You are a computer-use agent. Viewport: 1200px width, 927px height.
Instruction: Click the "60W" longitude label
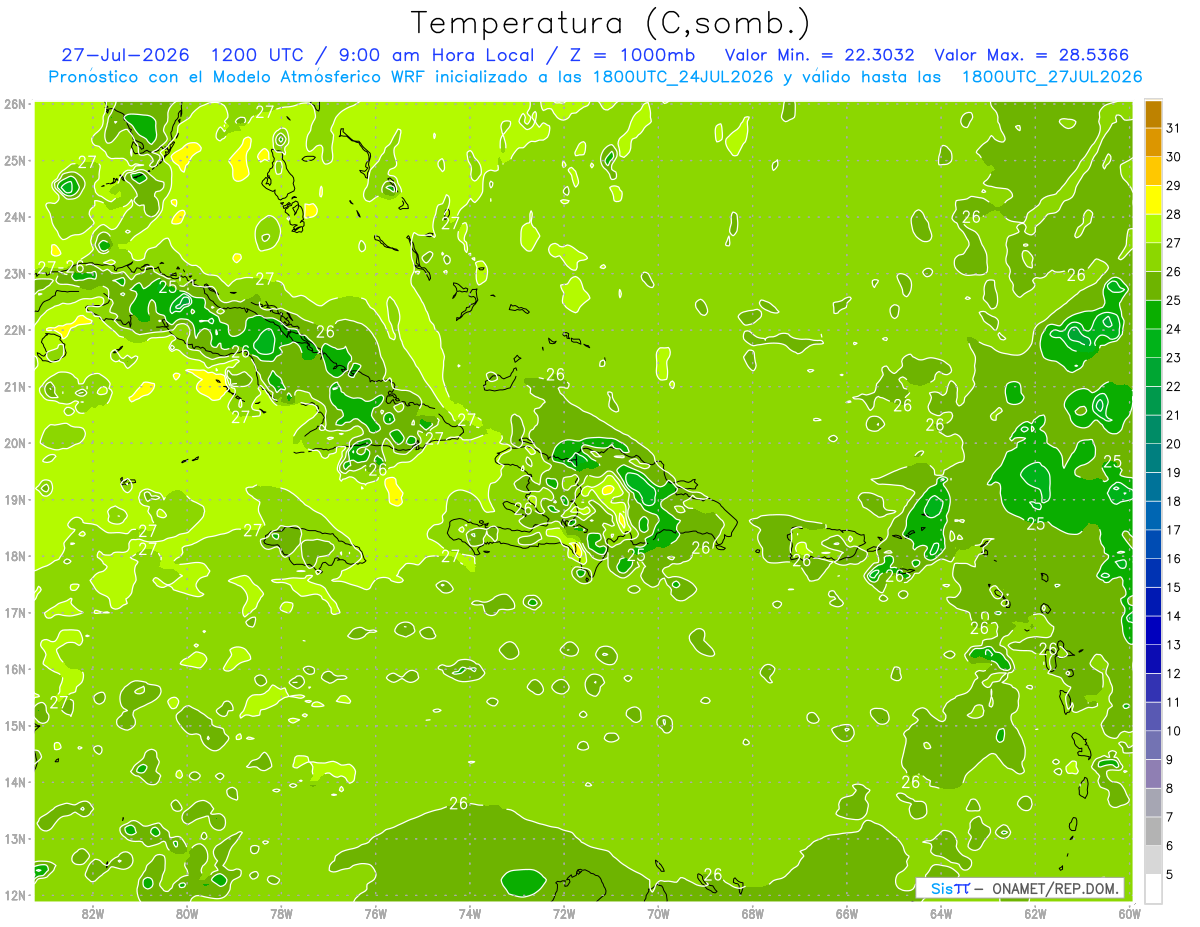tap(1128, 913)
